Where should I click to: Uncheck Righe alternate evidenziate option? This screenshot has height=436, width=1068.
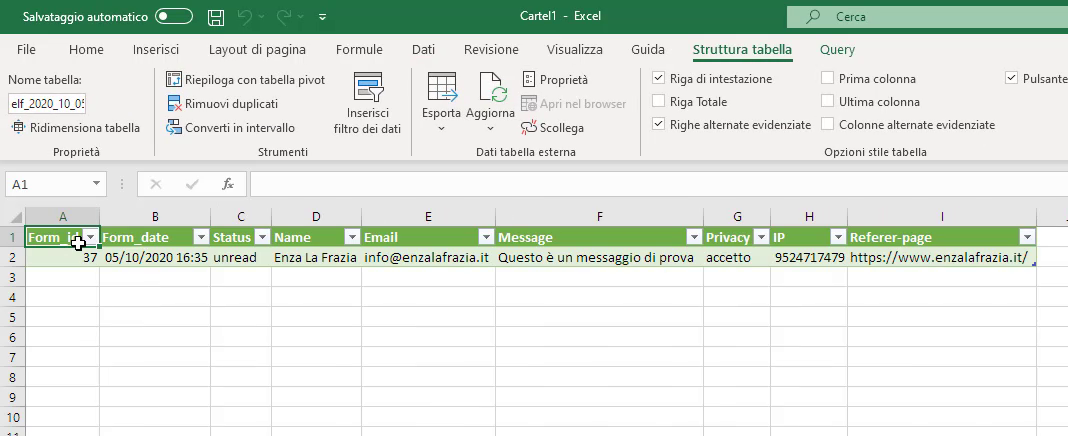tap(658, 124)
